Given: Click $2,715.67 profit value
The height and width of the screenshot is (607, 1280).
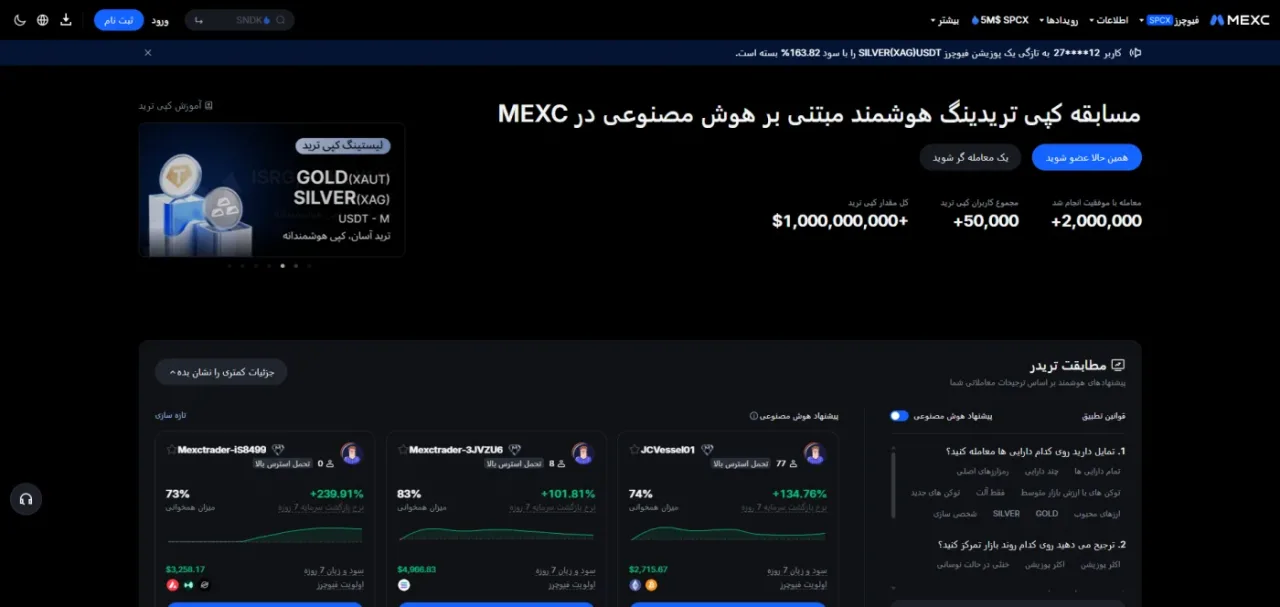Looking at the screenshot, I should [648, 569].
